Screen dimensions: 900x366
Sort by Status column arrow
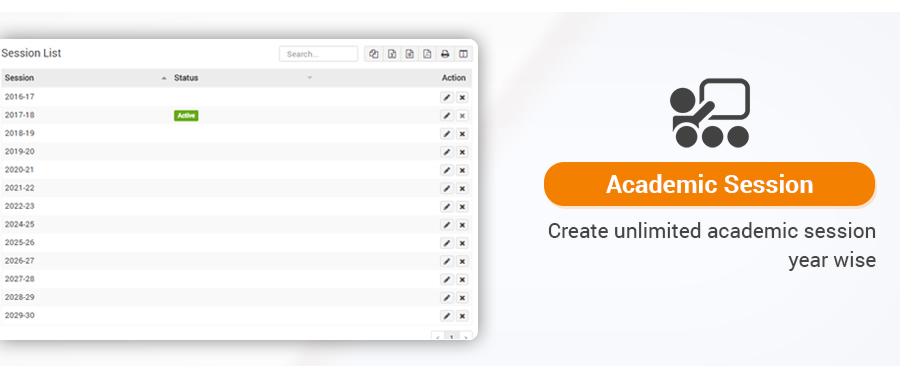pyautogui.click(x=310, y=78)
